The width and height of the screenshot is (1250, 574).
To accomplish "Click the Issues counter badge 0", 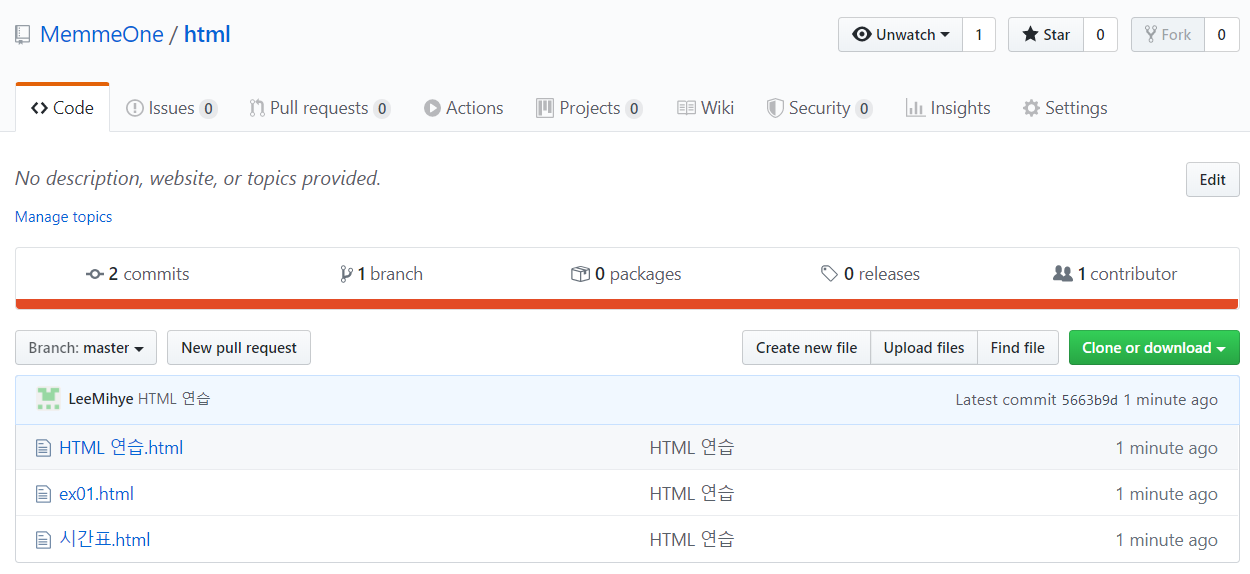I will [208, 109].
